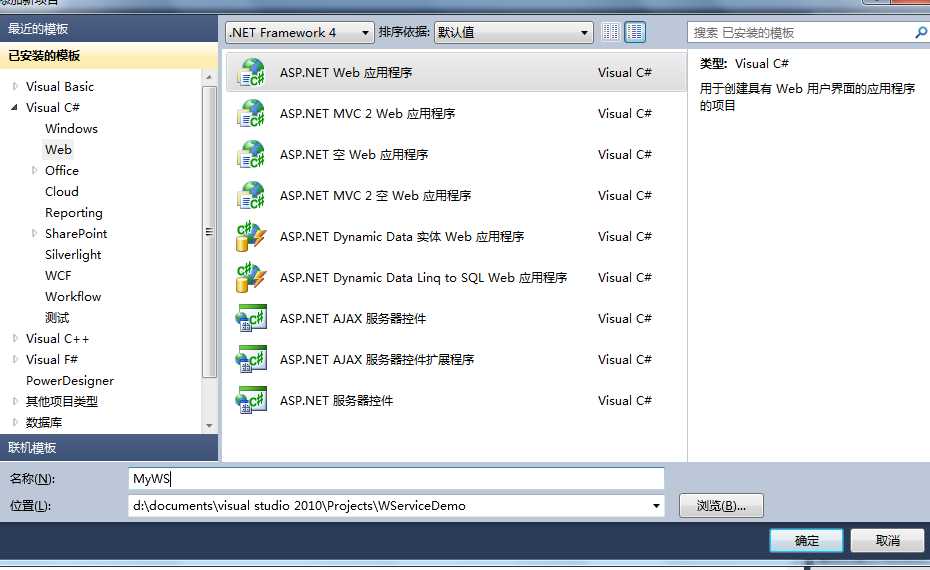Open the 排序依据 默认值 sort dropdown
This screenshot has width=930, height=570.
pyautogui.click(x=514, y=33)
